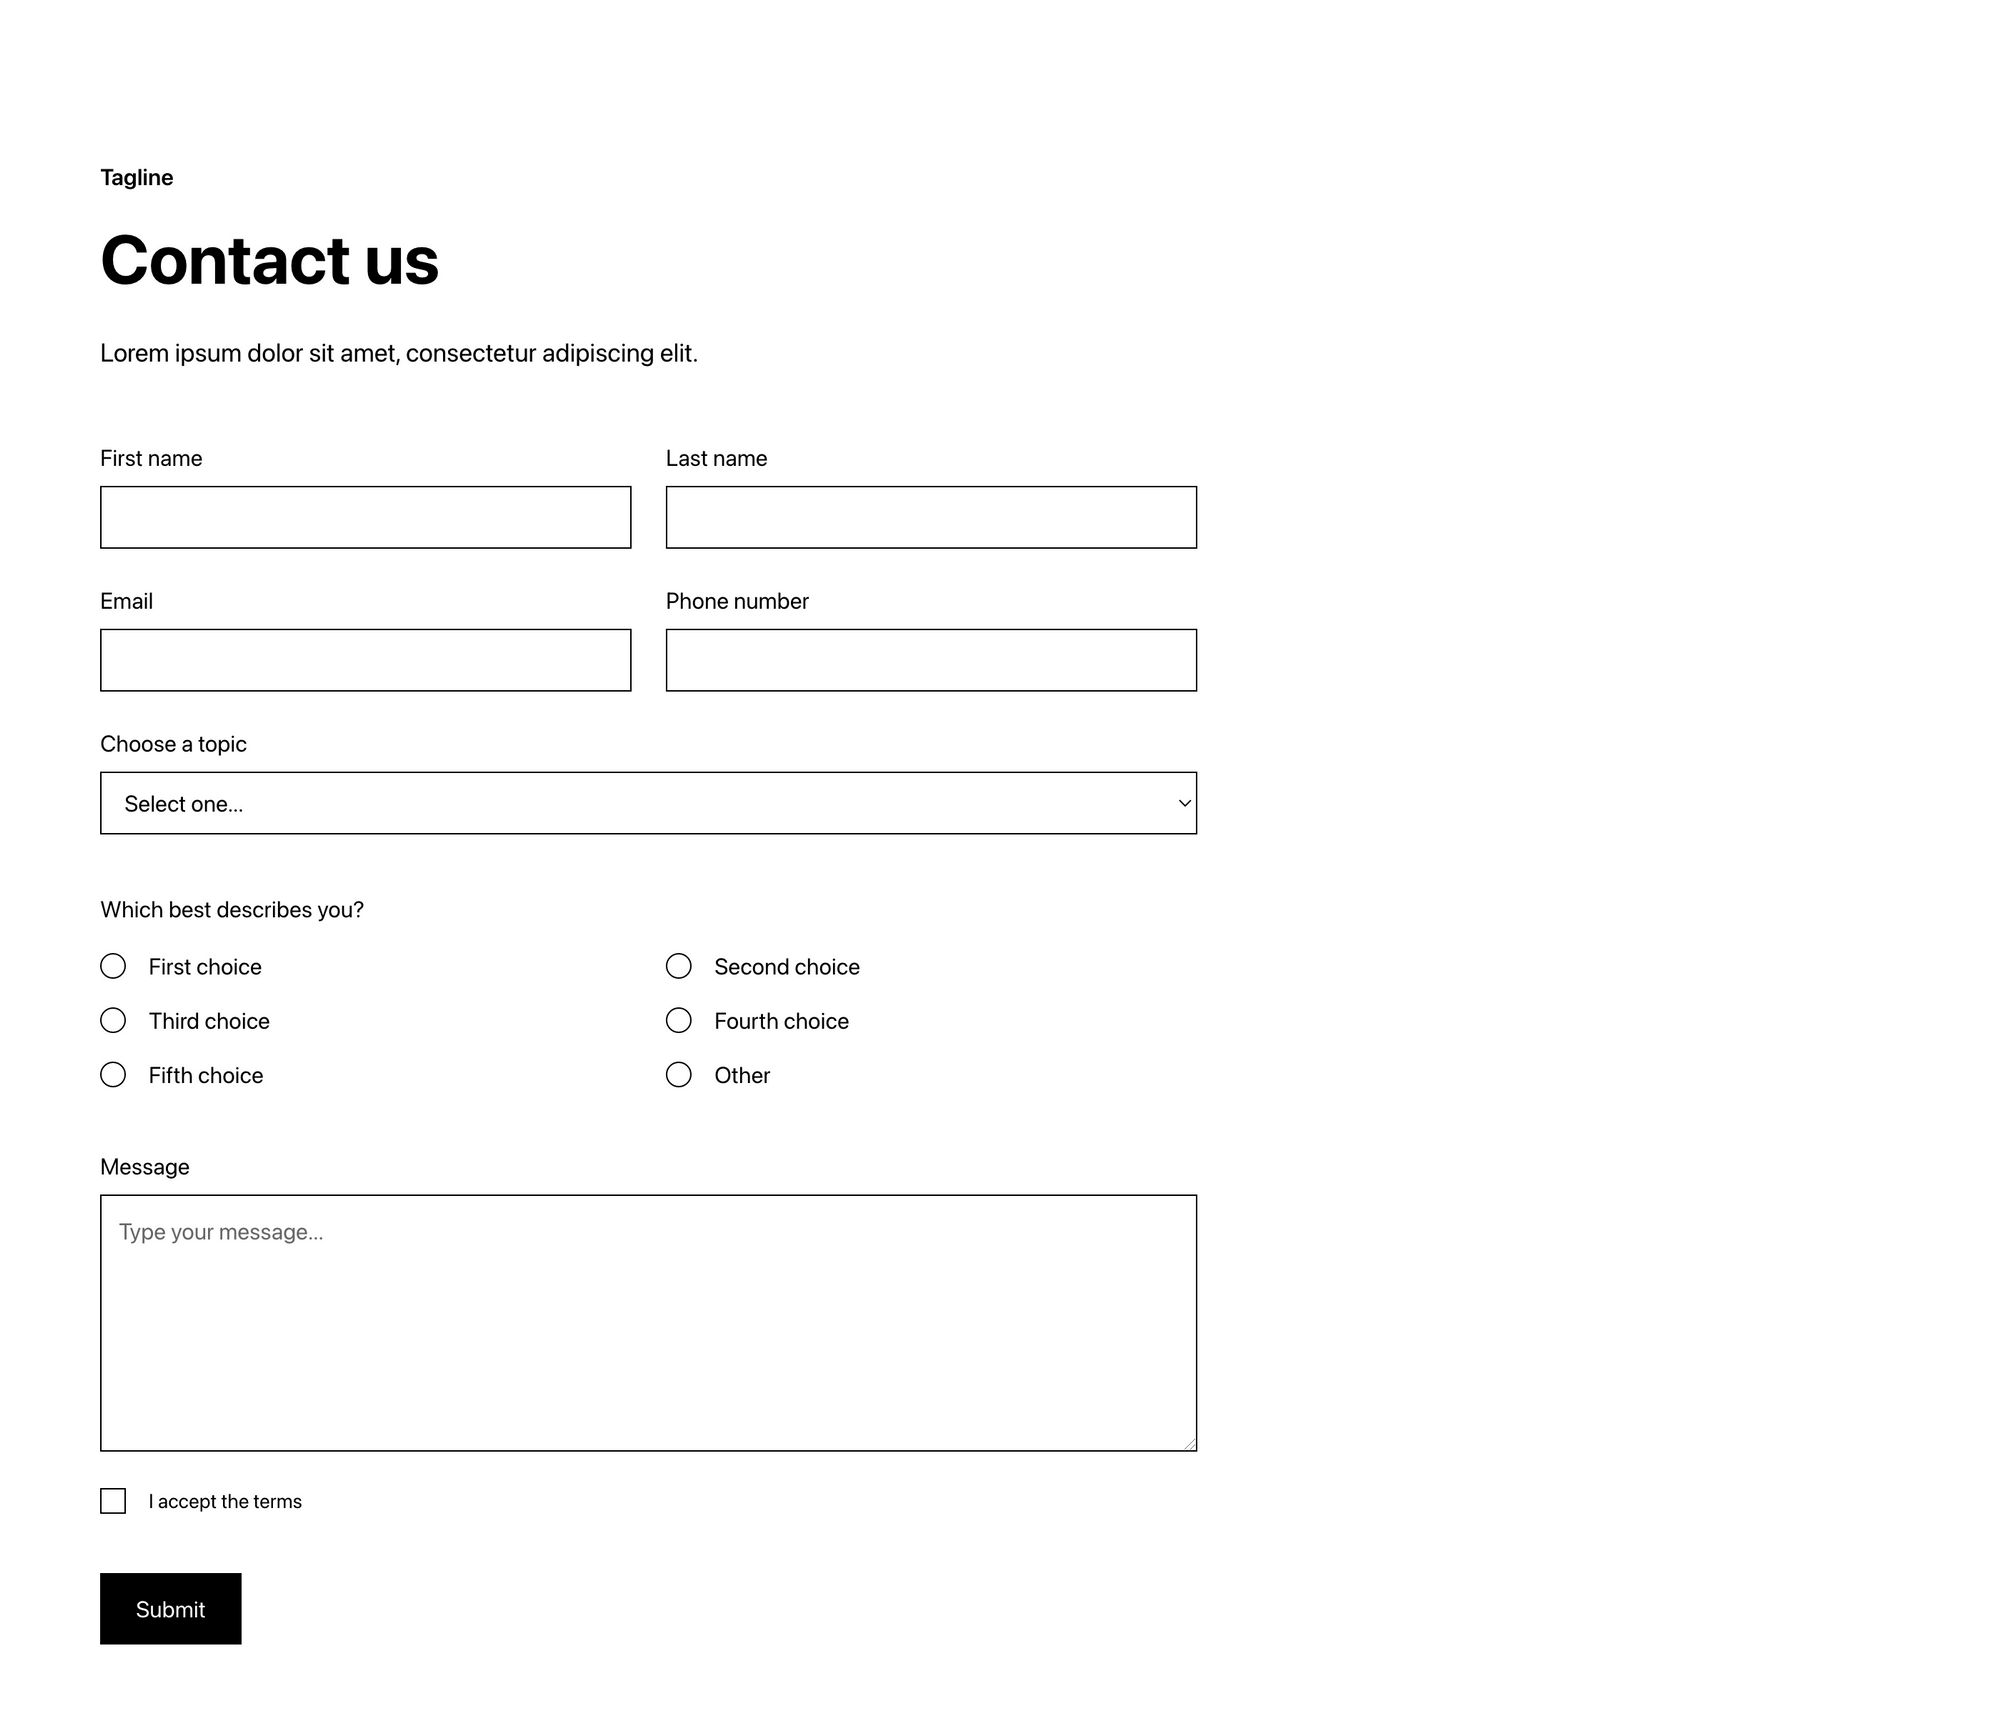Select the 'Fourth choice' radio button
Screen dimensions: 2000x1734
pyautogui.click(x=679, y=1020)
